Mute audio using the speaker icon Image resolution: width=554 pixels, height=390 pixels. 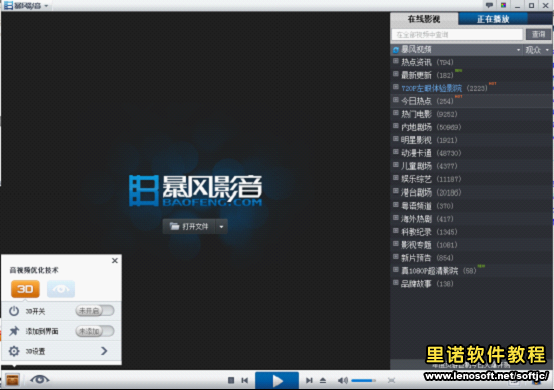(x=342, y=380)
